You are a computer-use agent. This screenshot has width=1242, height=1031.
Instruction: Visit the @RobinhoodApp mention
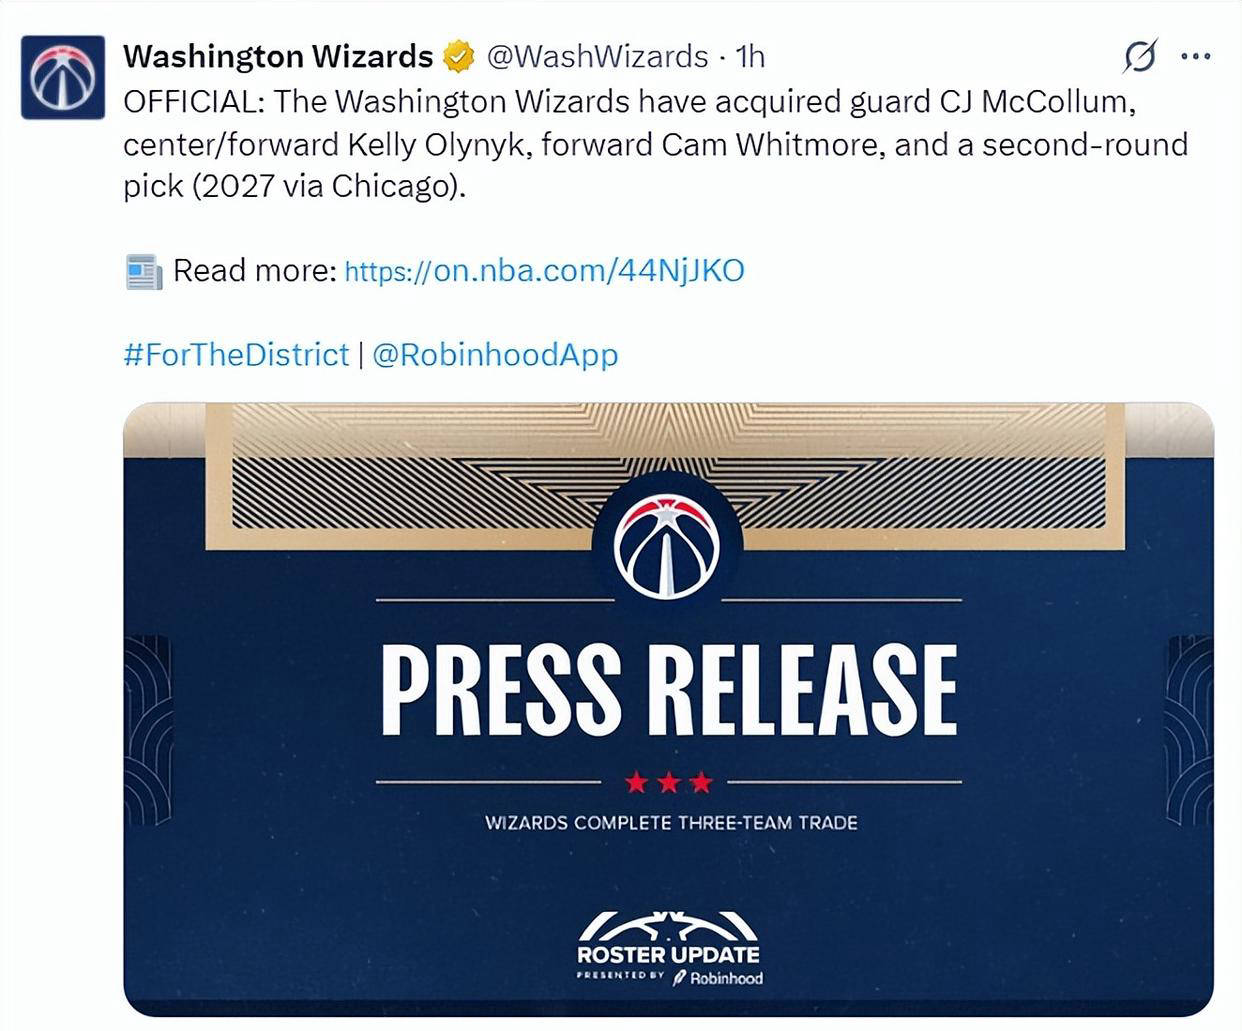495,355
